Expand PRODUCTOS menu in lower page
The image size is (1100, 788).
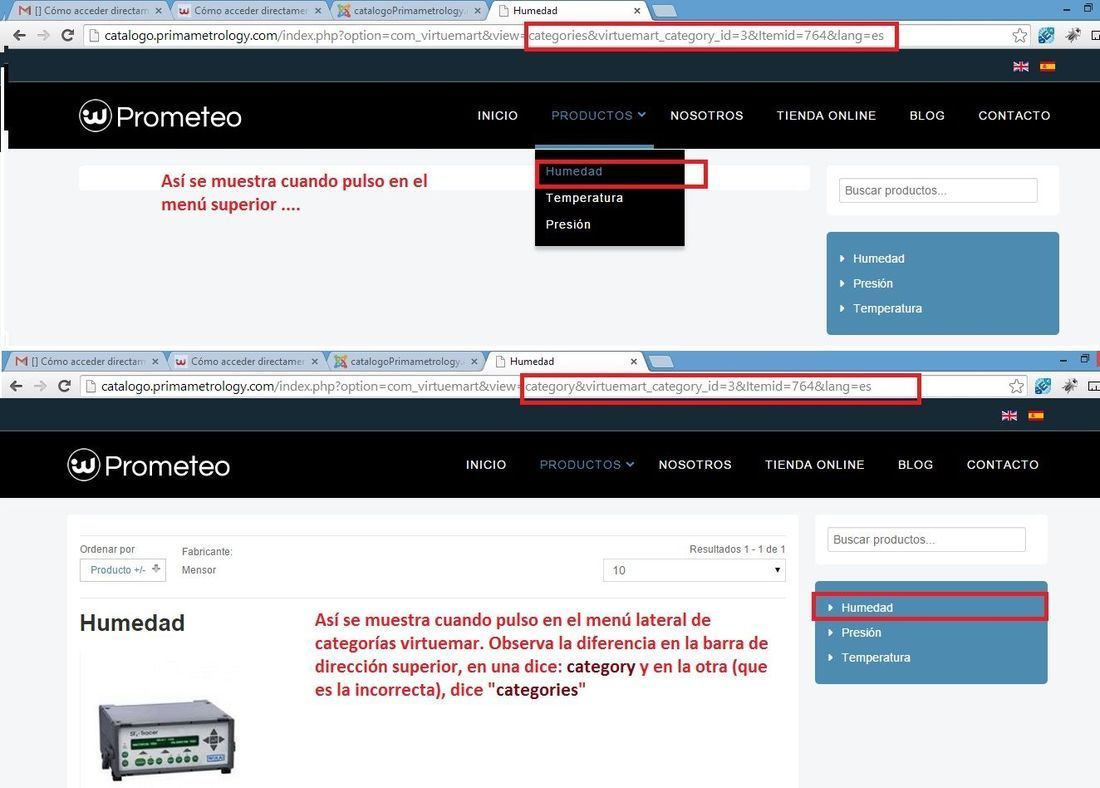[586, 465]
